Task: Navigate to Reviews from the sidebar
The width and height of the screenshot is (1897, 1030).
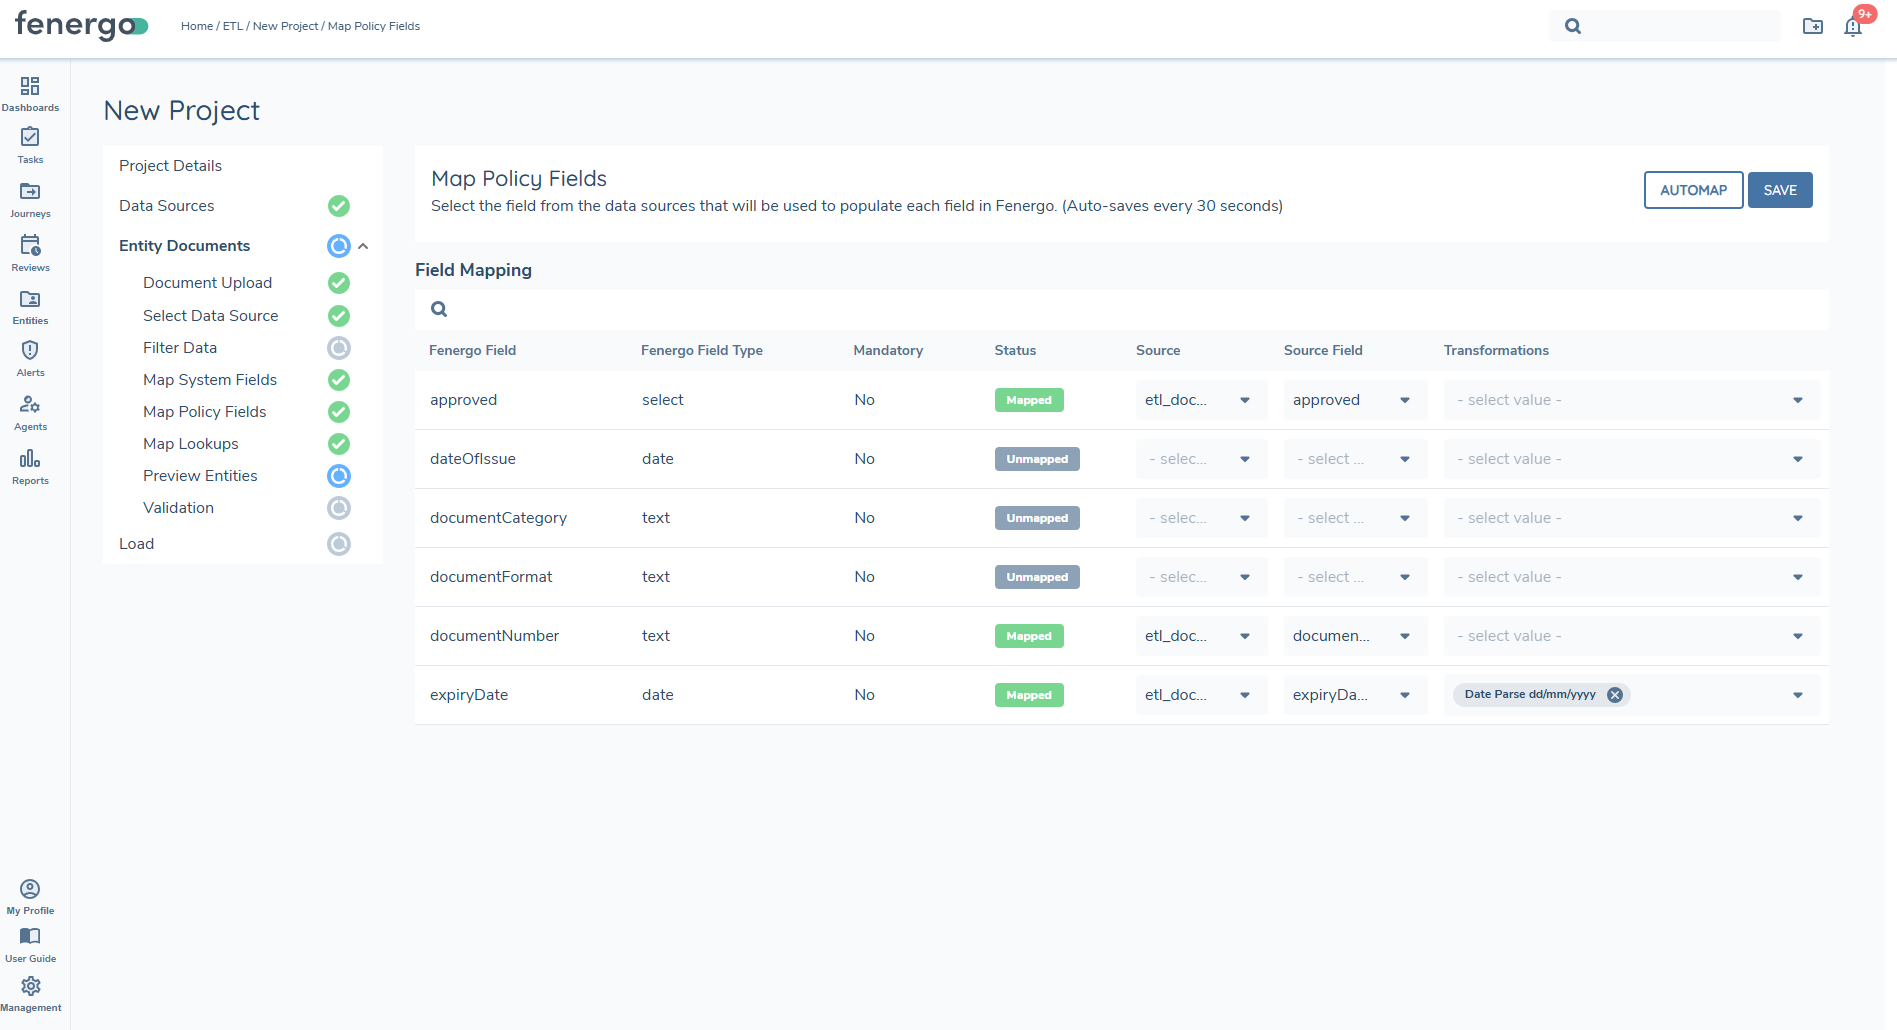Action: tap(30, 250)
